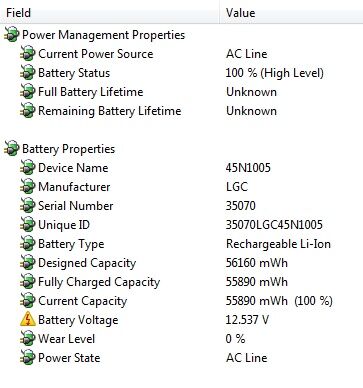Click the Battery Type row icon
This screenshot has height=388, width=363.
coord(28,243)
